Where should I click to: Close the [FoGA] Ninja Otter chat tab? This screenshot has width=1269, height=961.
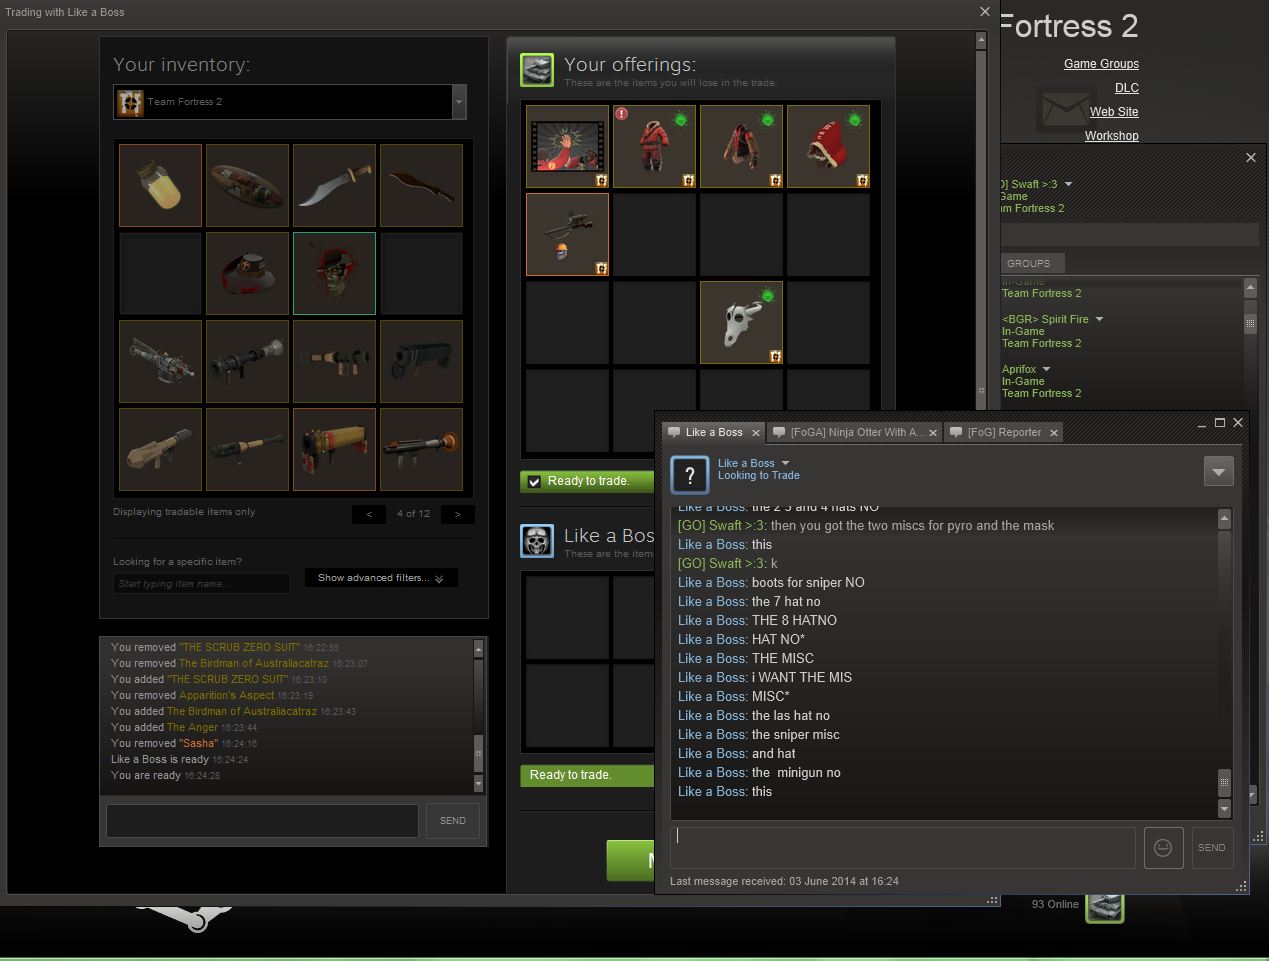point(933,433)
